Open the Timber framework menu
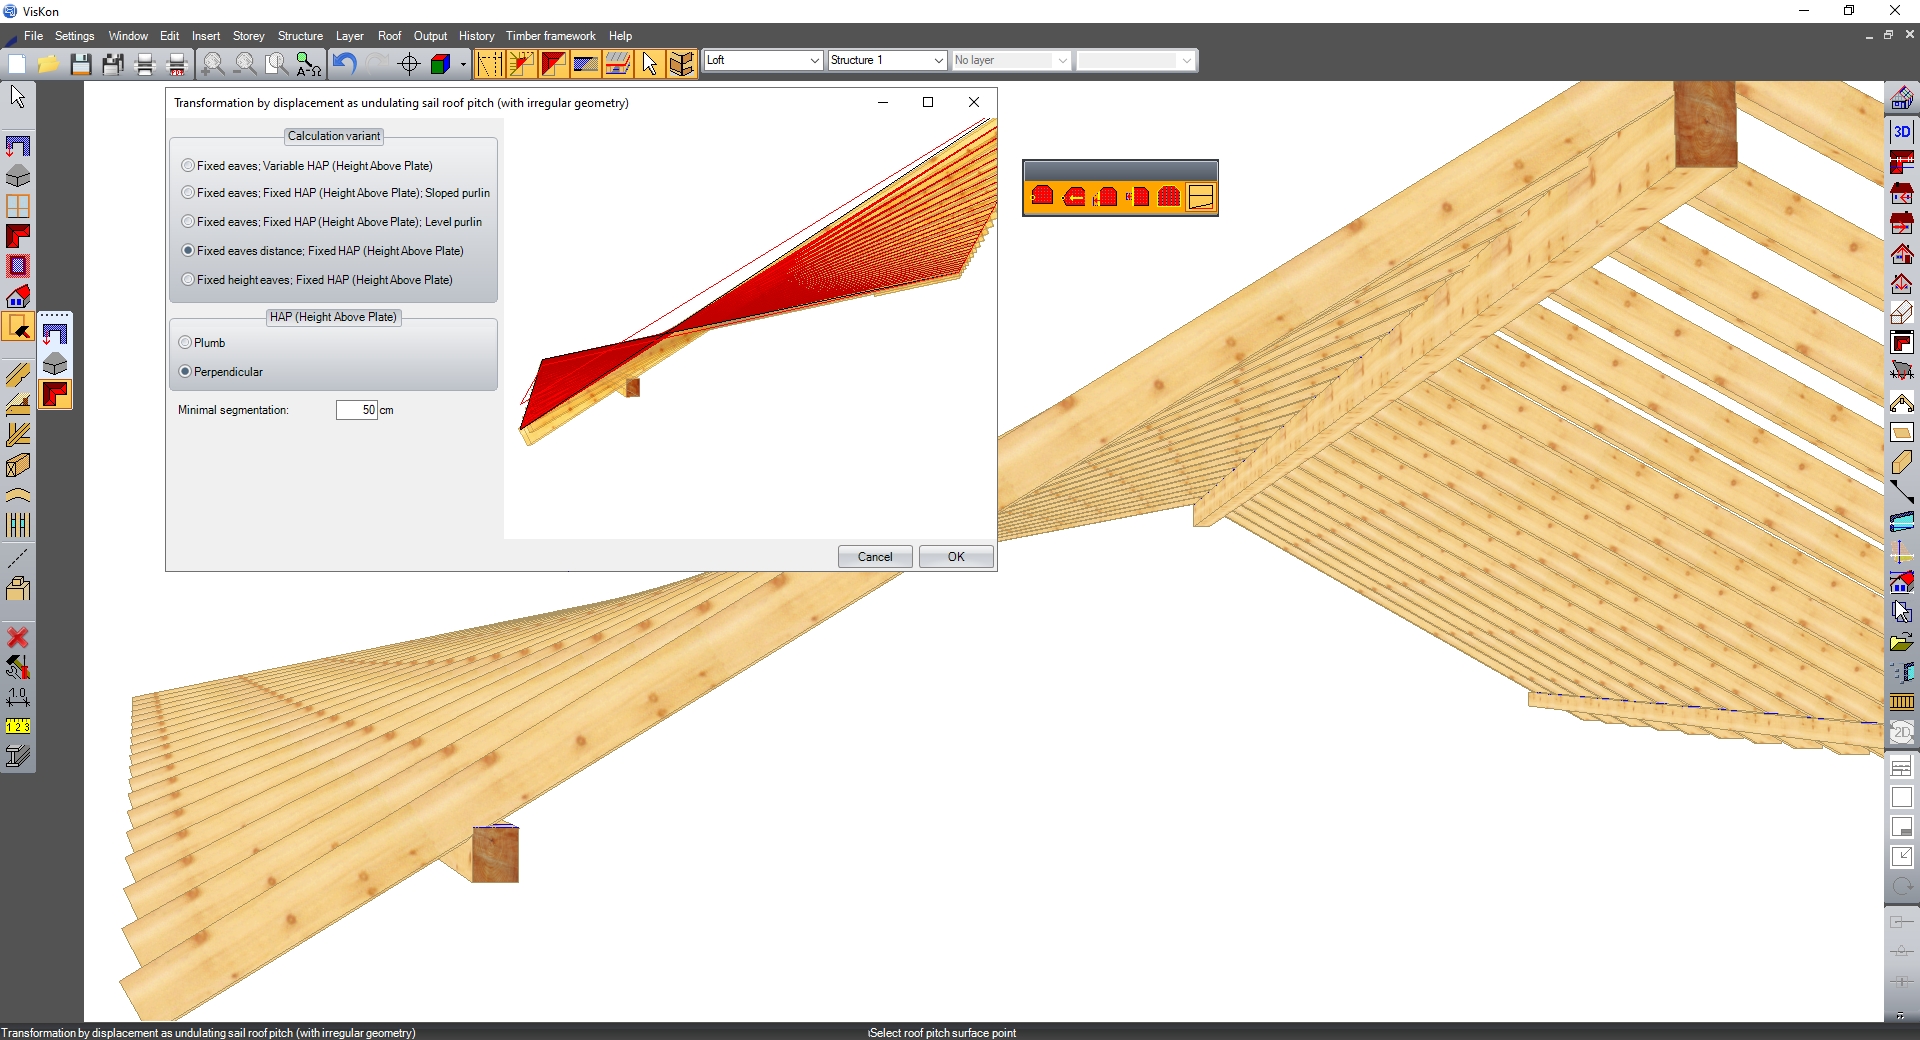 coord(550,36)
